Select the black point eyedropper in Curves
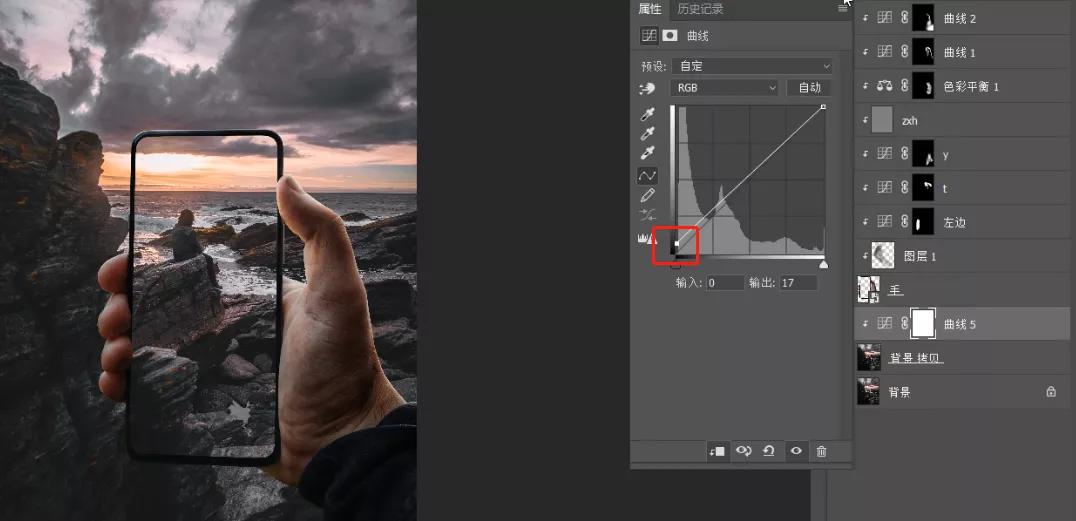This screenshot has height=521, width=1076. (647, 114)
